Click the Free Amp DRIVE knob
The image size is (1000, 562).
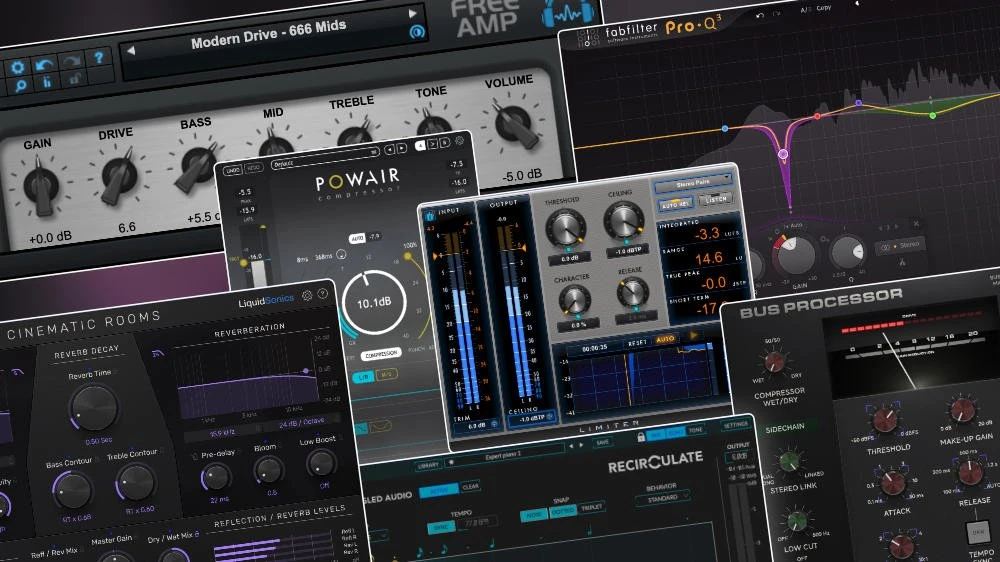[119, 175]
